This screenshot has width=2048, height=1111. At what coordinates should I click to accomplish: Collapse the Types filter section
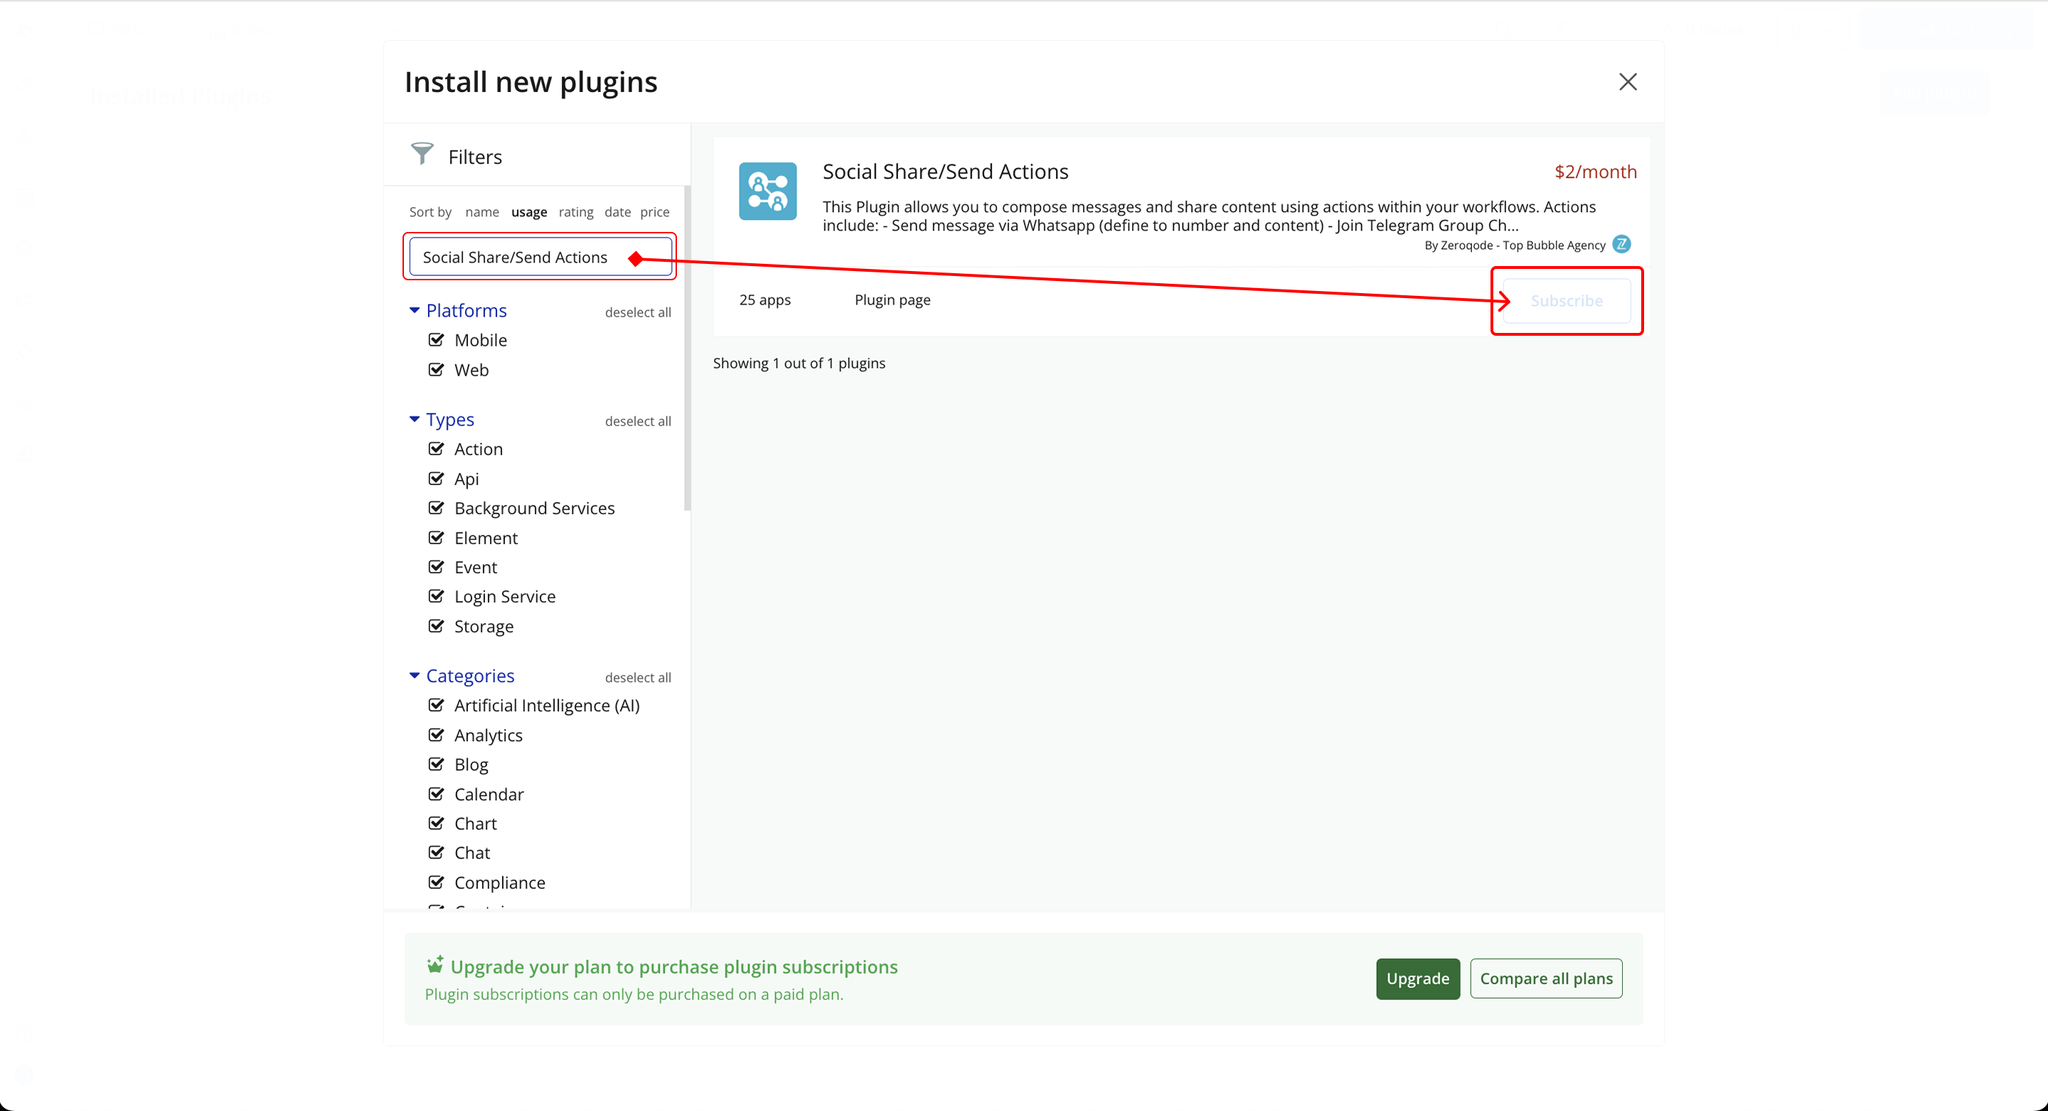tap(414, 420)
